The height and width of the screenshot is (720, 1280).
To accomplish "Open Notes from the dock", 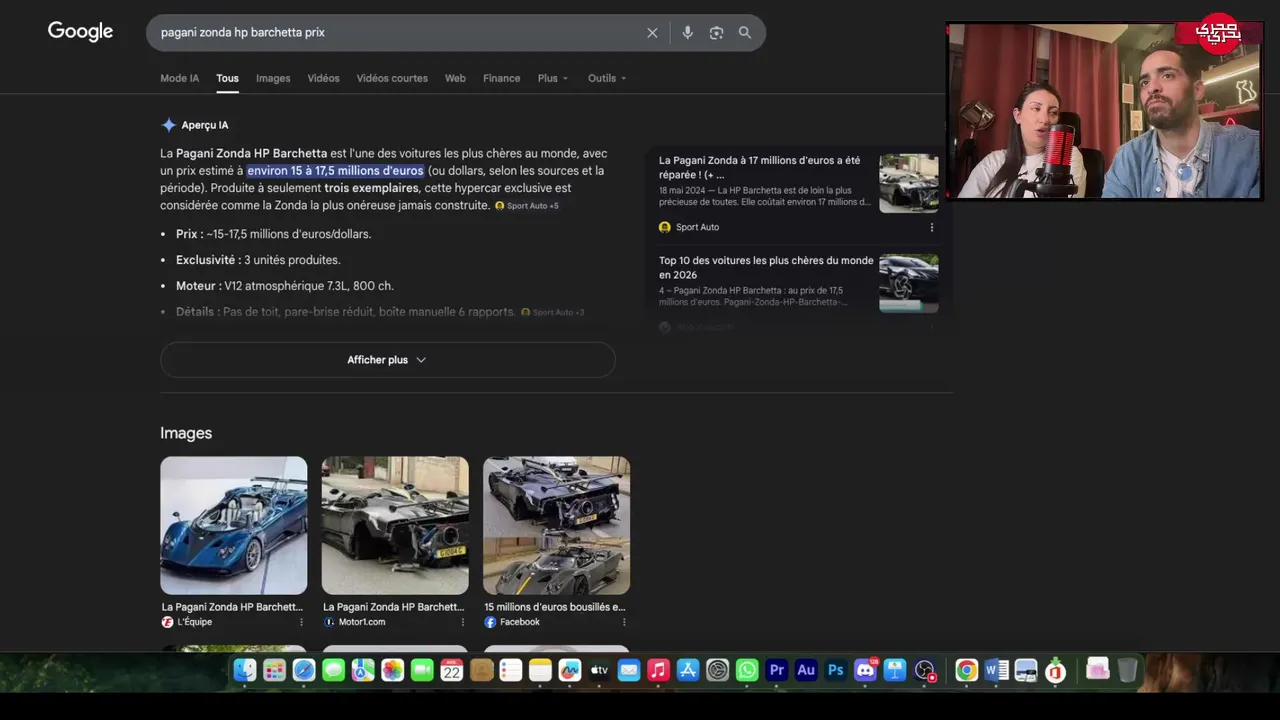I will click(x=540, y=671).
